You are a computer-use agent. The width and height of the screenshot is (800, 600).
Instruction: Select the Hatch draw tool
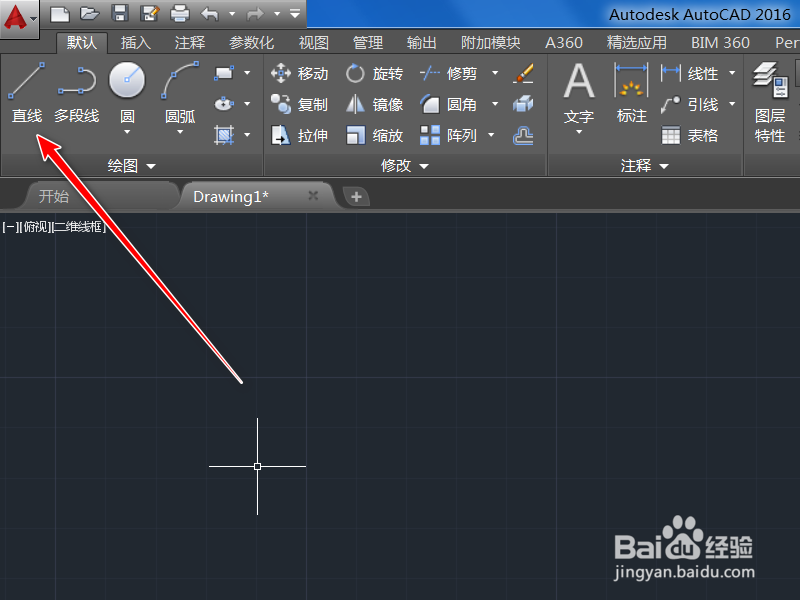224,135
